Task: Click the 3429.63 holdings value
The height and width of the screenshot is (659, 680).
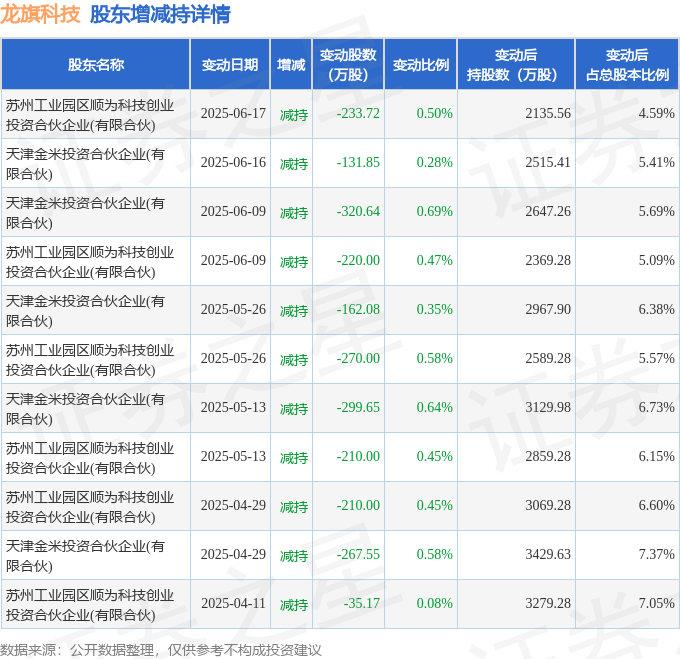Action: coord(548,554)
